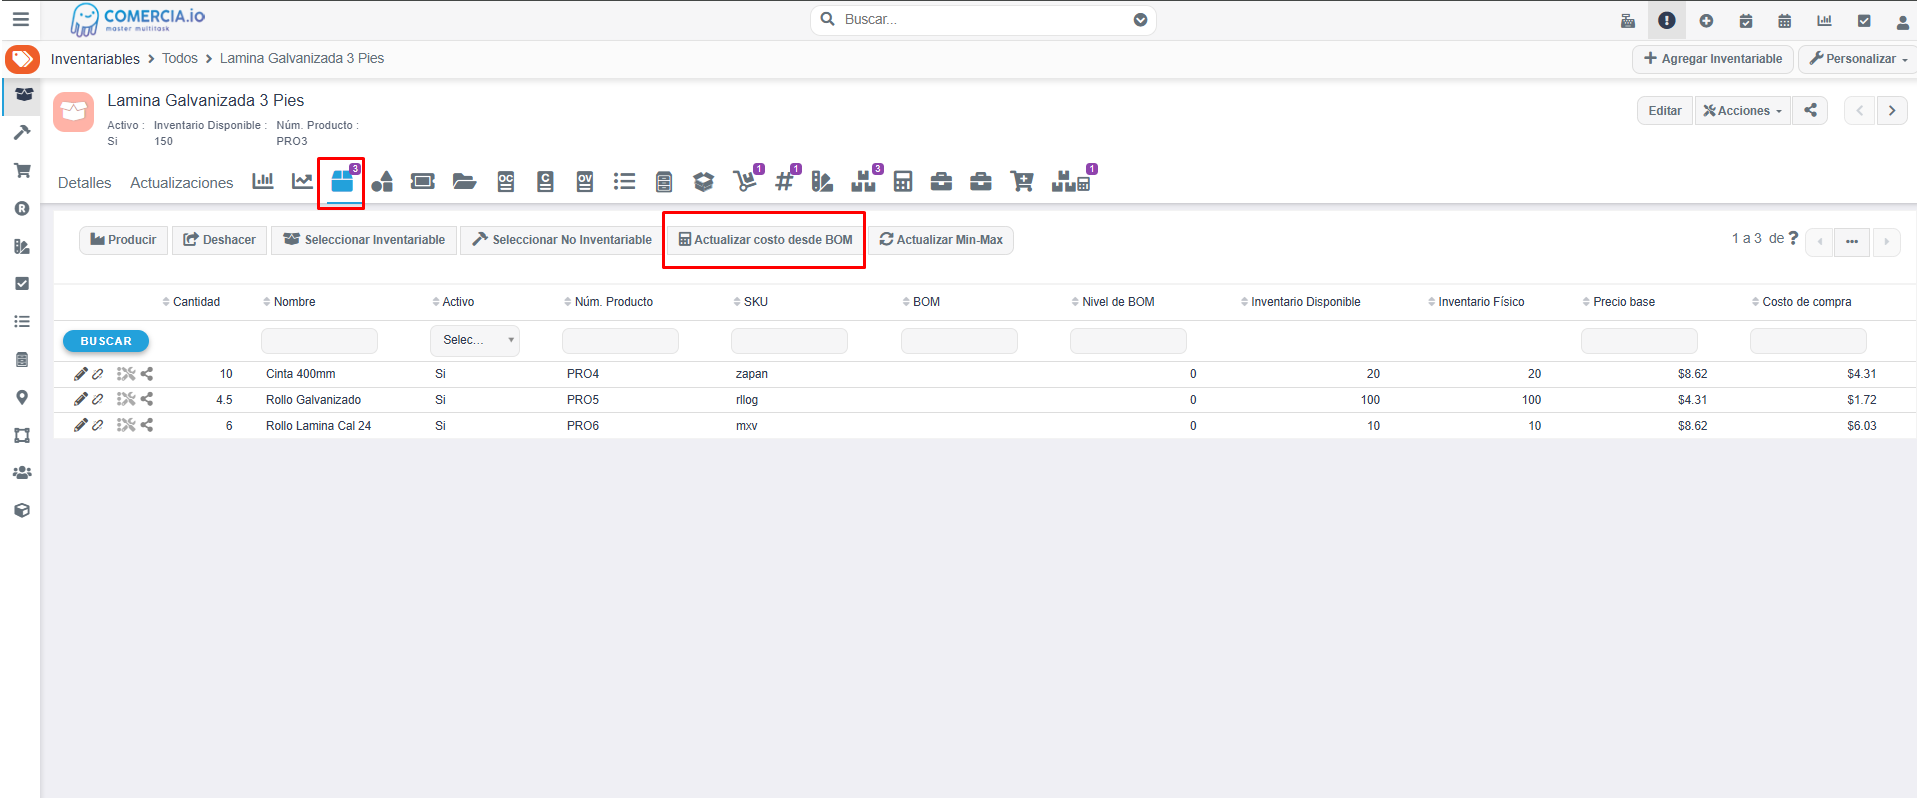Go to the next record arrow

tap(1892, 110)
